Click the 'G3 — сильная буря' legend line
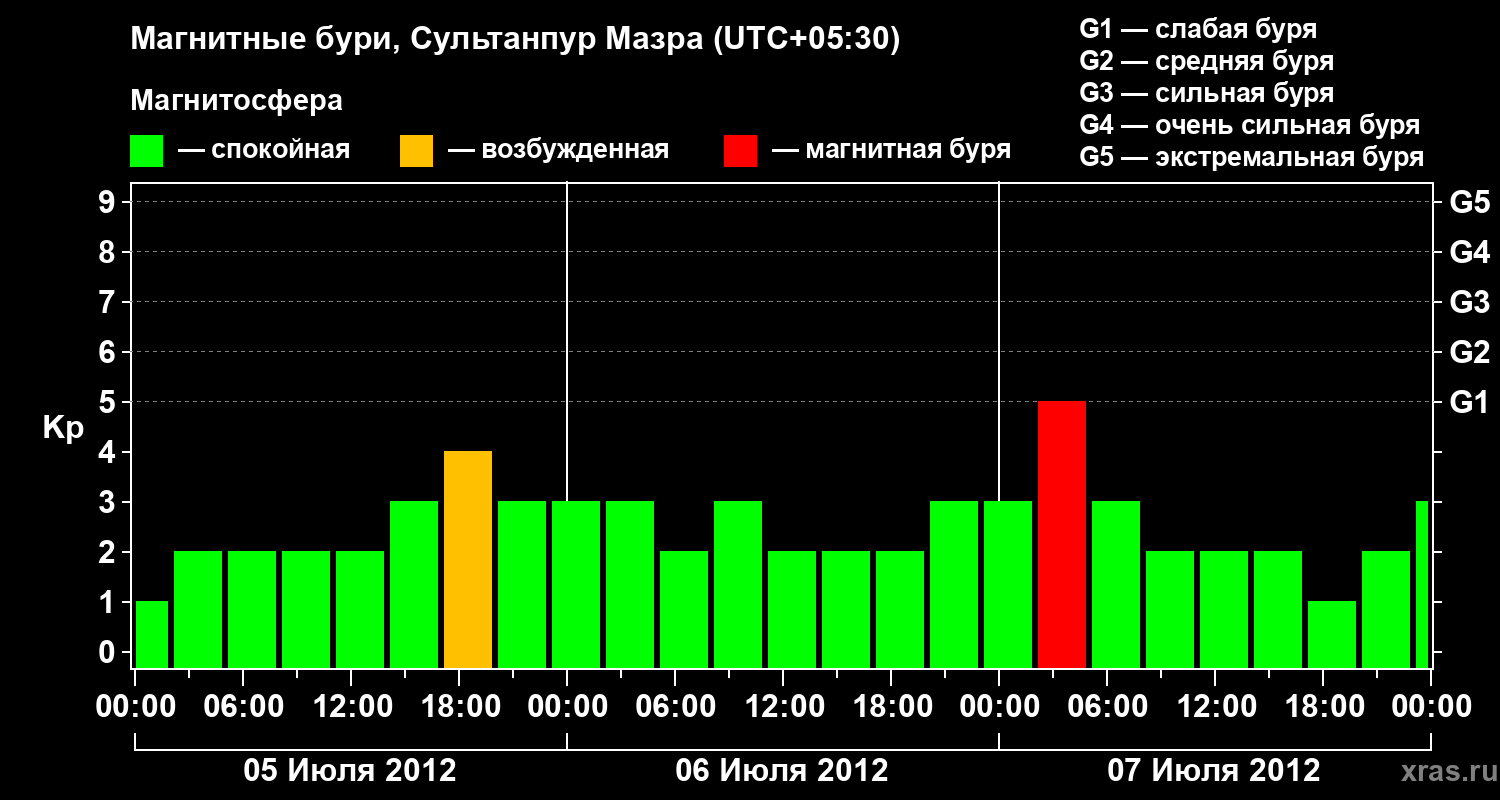Image resolution: width=1500 pixels, height=800 pixels. (x=1207, y=93)
